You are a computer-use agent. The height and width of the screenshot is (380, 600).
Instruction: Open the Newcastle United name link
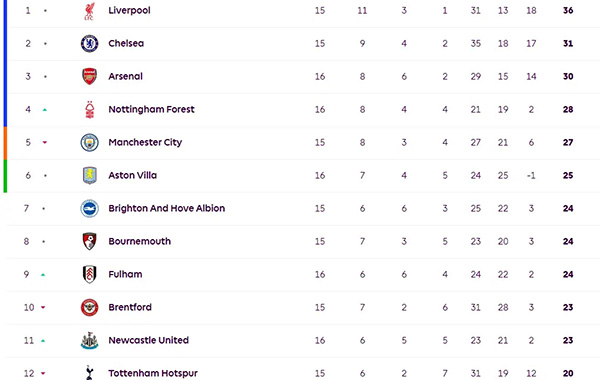[x=148, y=340]
